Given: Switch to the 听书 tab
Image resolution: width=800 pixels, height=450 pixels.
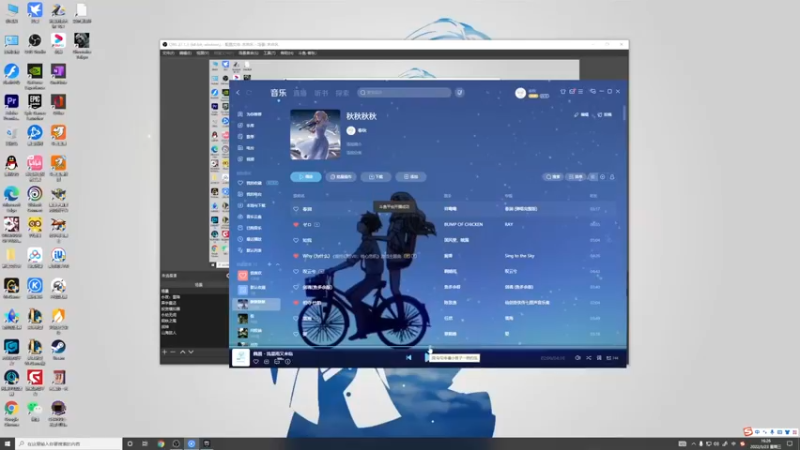Looking at the screenshot, I should pos(321,93).
